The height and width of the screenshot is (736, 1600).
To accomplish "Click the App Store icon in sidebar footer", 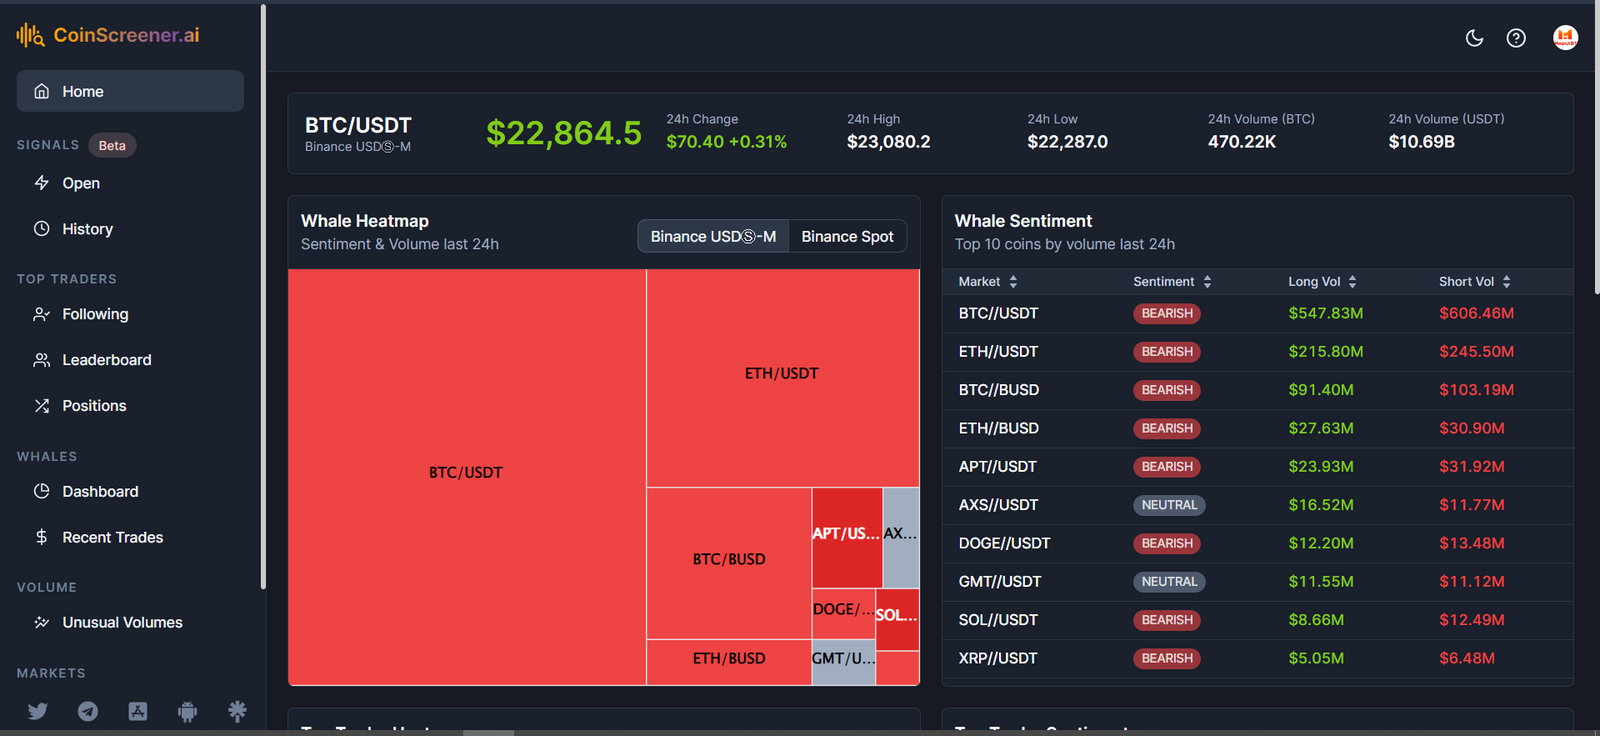I will click(x=138, y=711).
